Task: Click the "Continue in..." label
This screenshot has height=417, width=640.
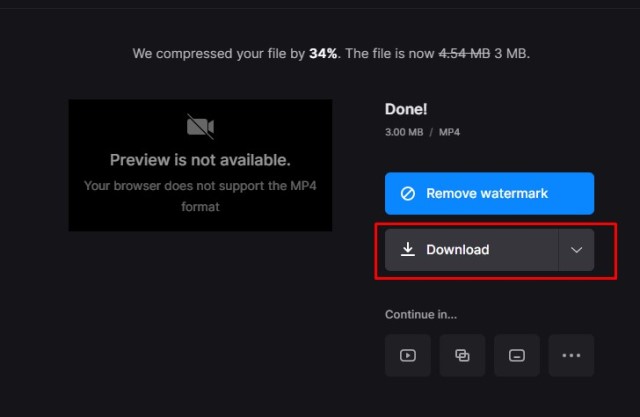Action: [x=420, y=314]
